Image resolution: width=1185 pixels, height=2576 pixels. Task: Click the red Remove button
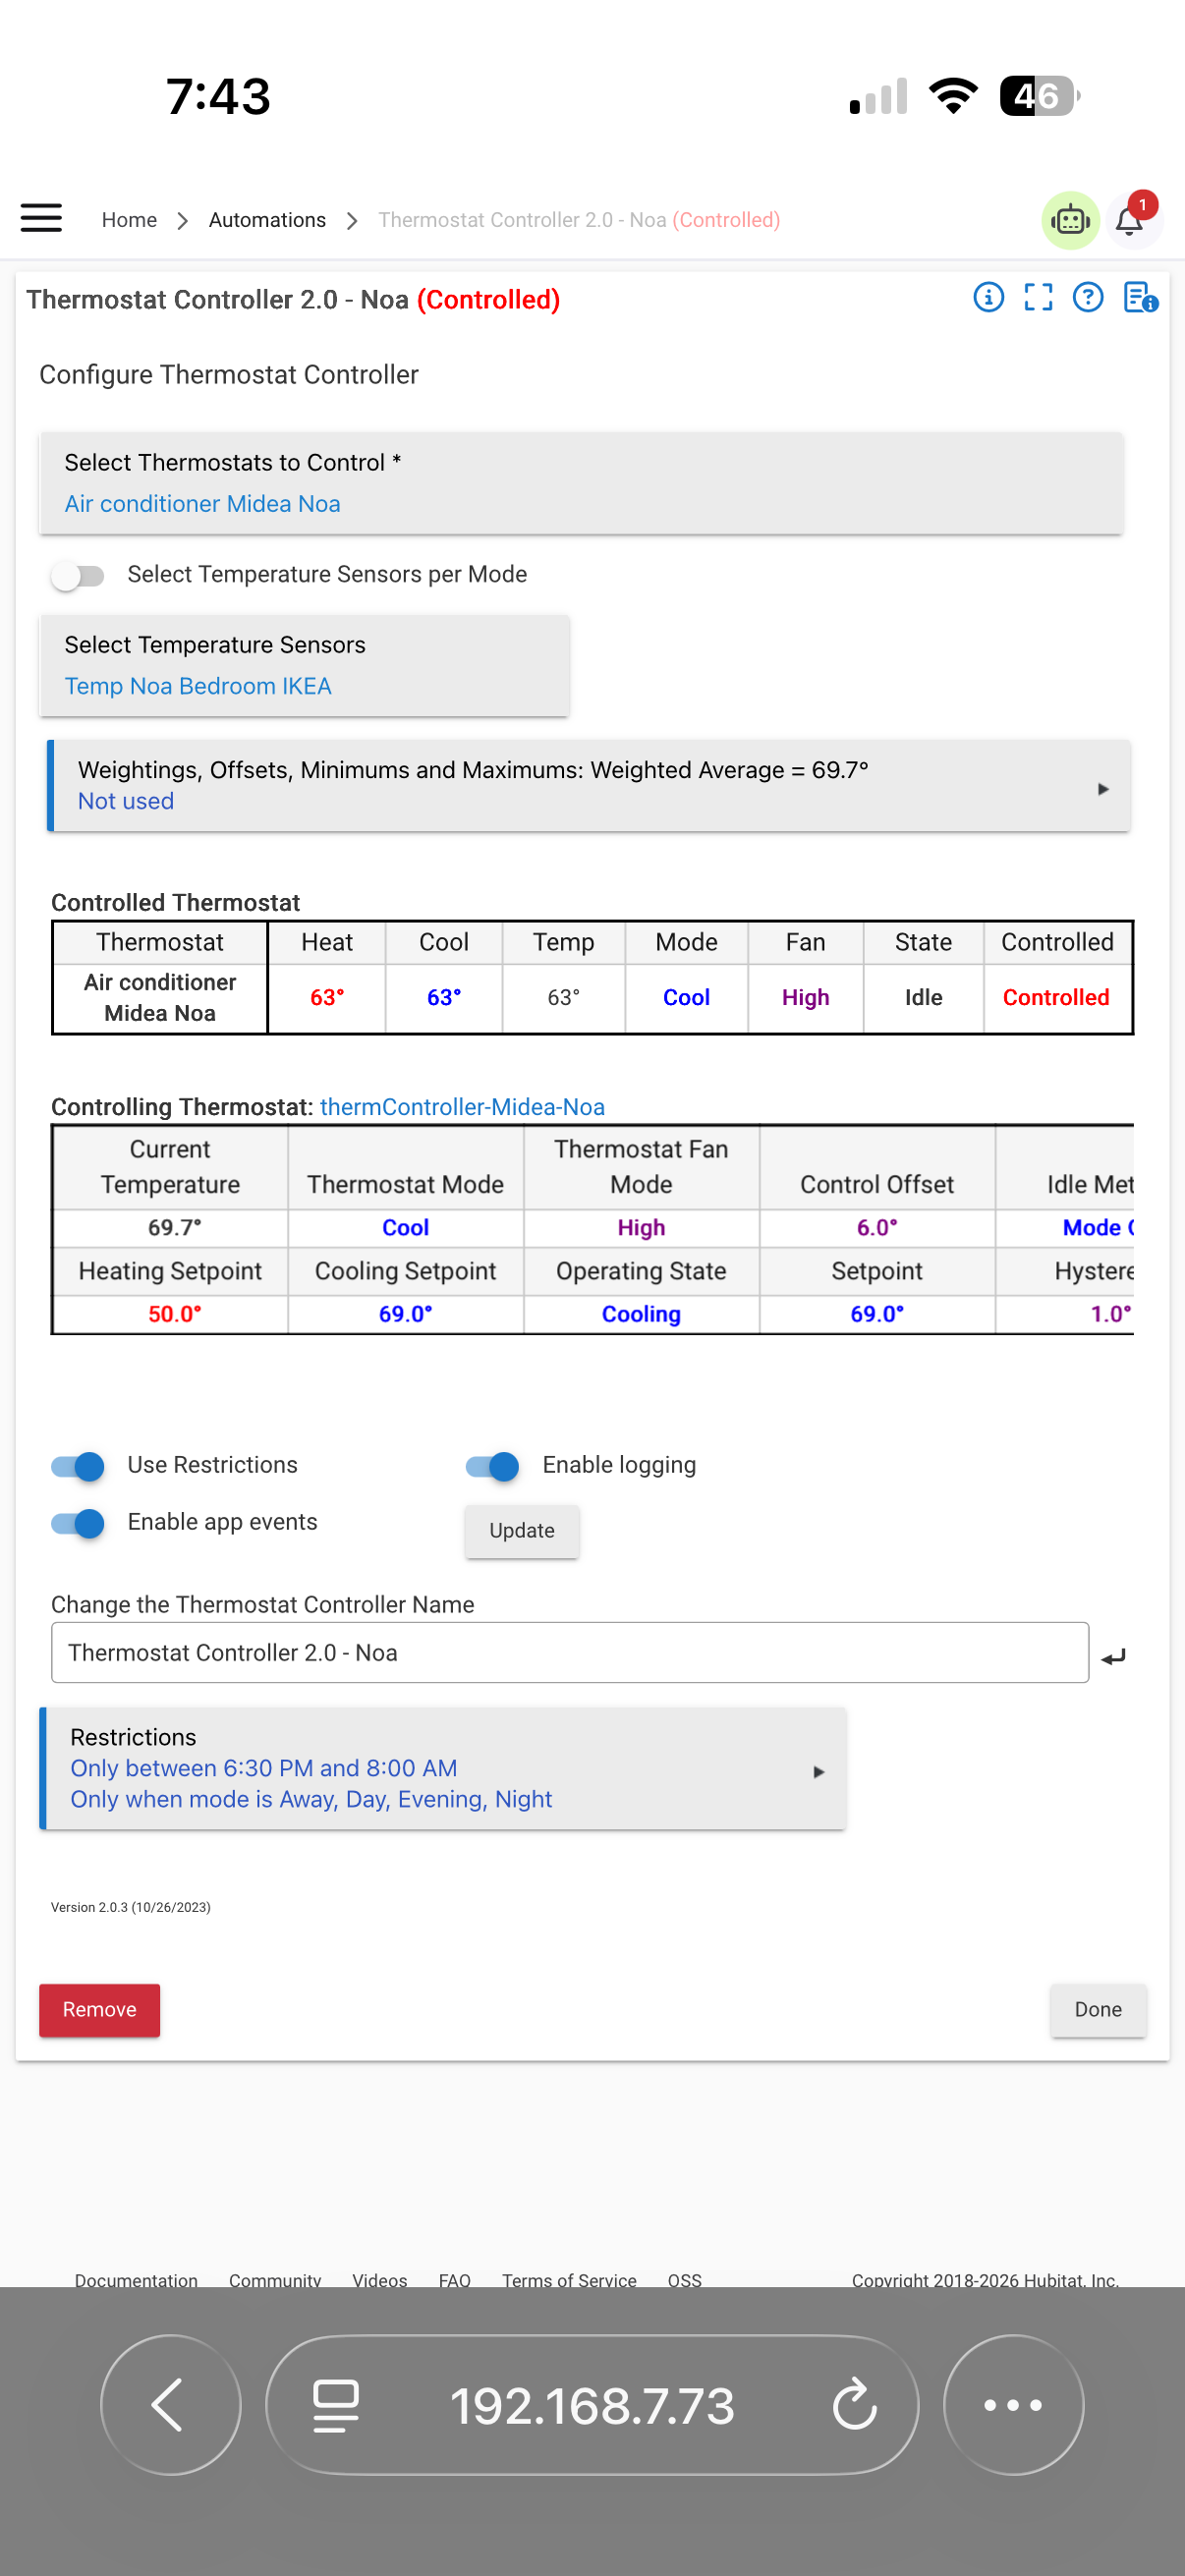tap(99, 2010)
